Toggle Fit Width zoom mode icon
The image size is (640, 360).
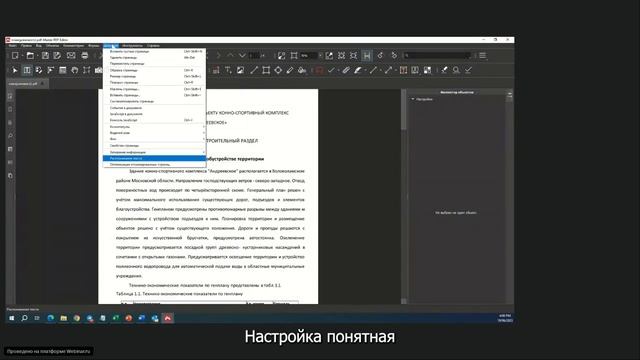pyautogui.click(x=367, y=56)
